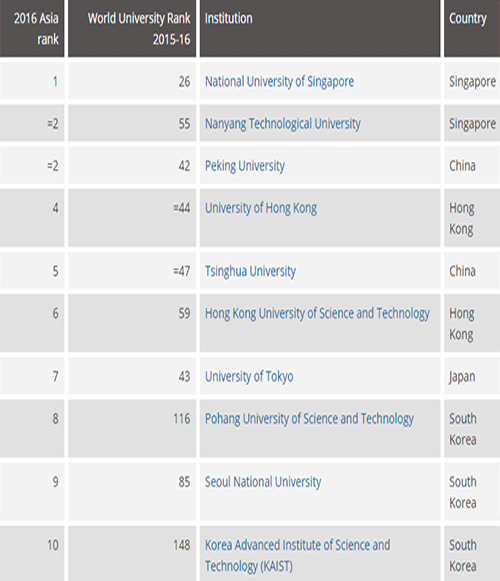This screenshot has width=500, height=581.
Task: Select the Seoul National University link
Action: tap(263, 482)
